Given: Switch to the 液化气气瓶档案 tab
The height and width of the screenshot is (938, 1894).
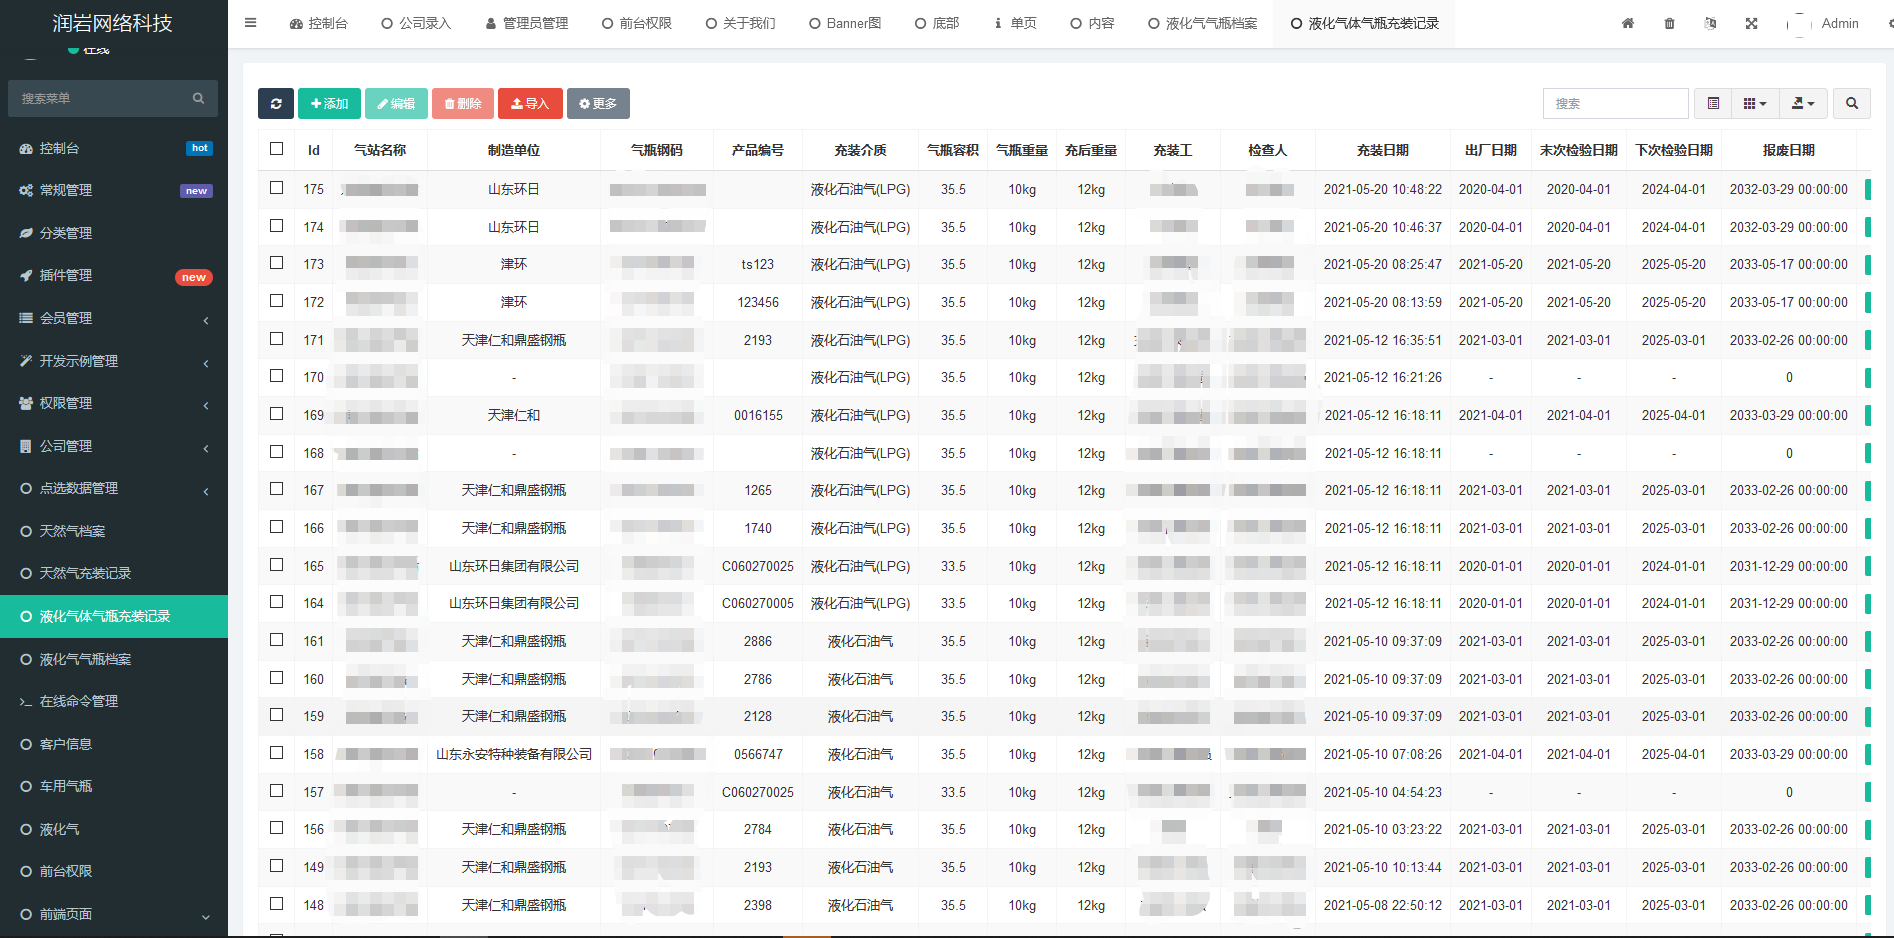Looking at the screenshot, I should (1202, 23).
